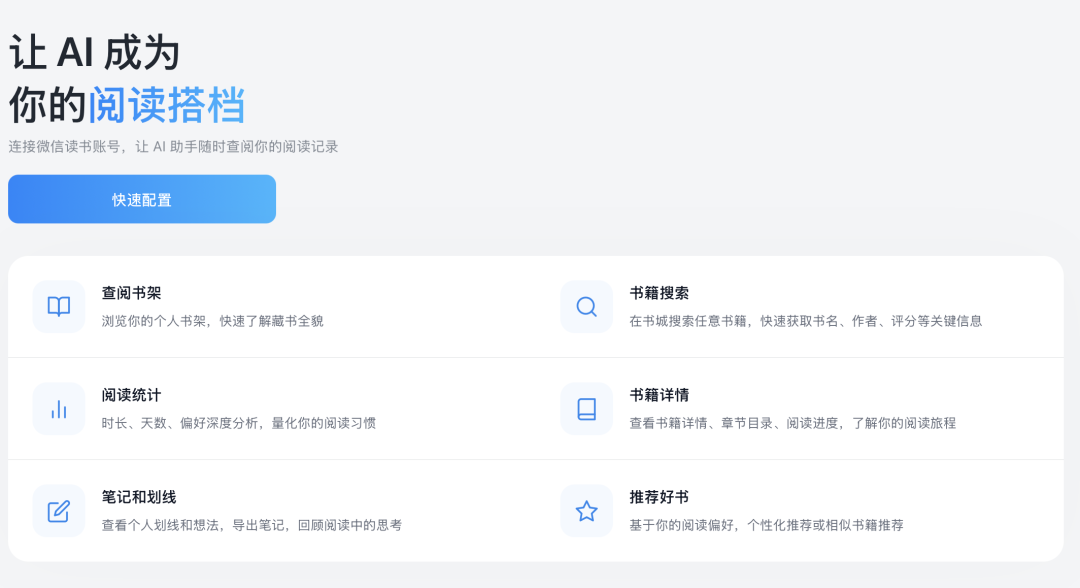
Task: Open the 书籍详情 feature title
Action: click(x=659, y=395)
